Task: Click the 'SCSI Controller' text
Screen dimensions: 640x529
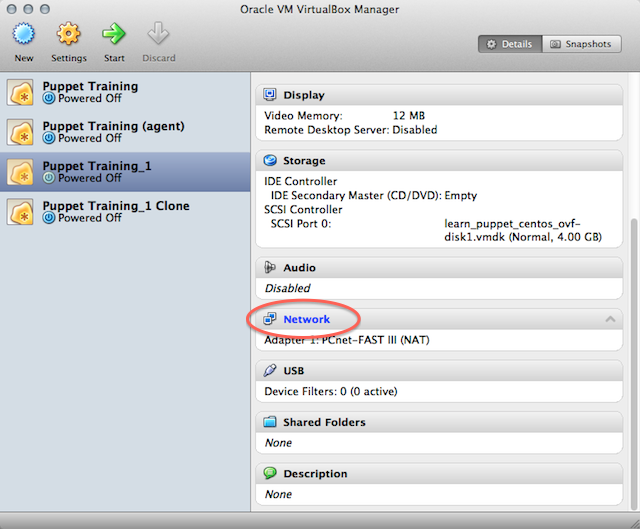Action: (x=303, y=209)
